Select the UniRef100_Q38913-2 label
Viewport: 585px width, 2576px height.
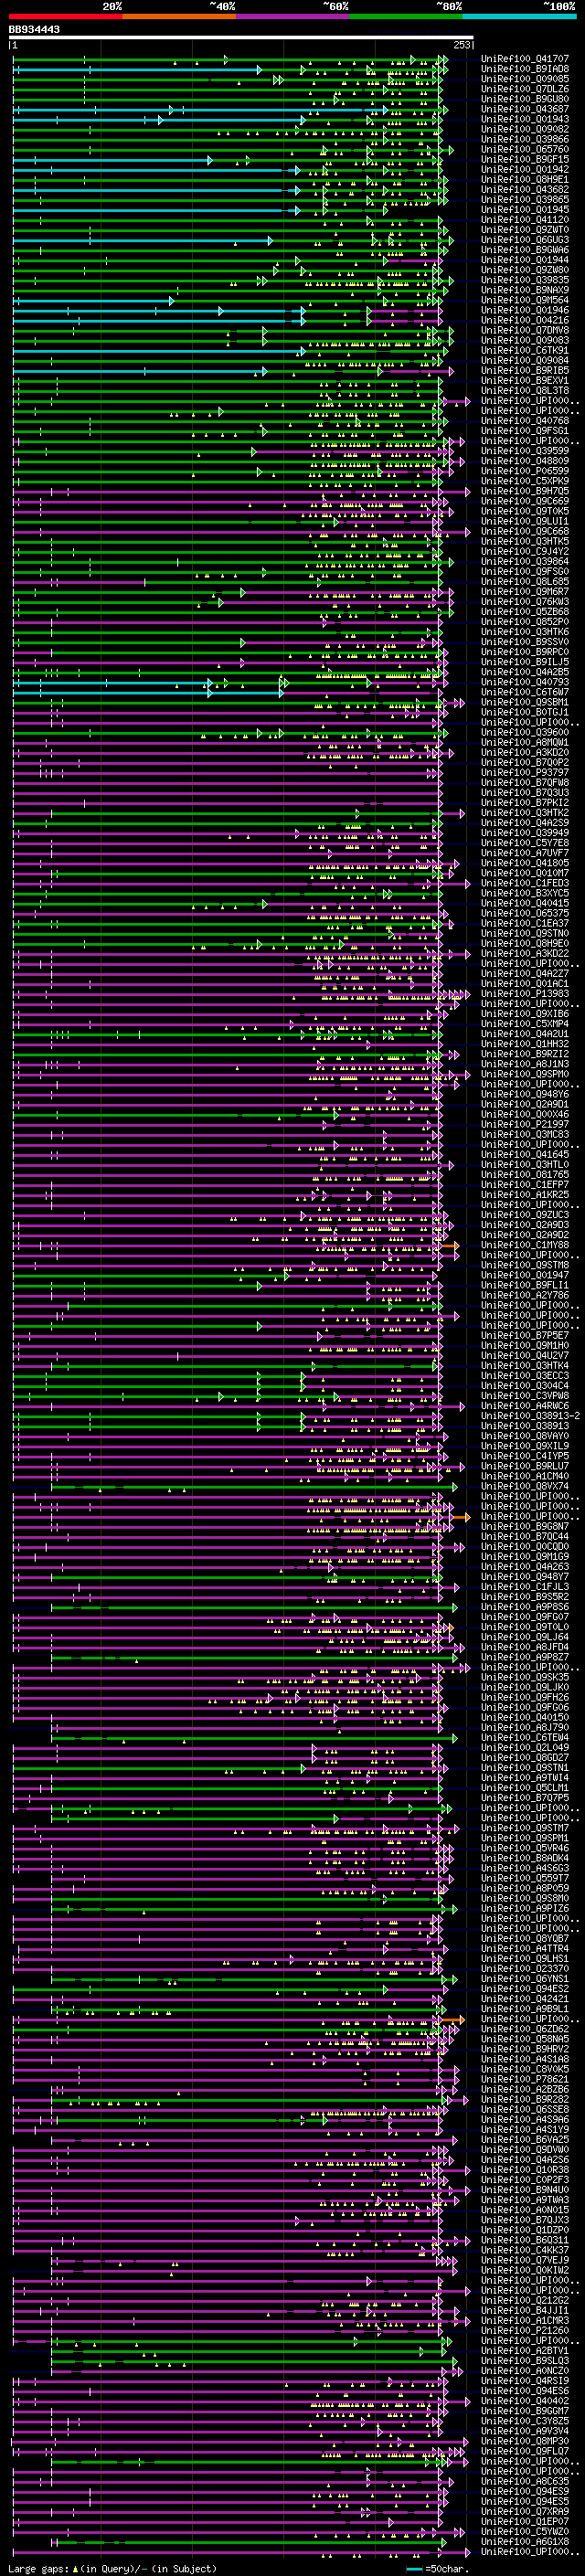(531, 1416)
